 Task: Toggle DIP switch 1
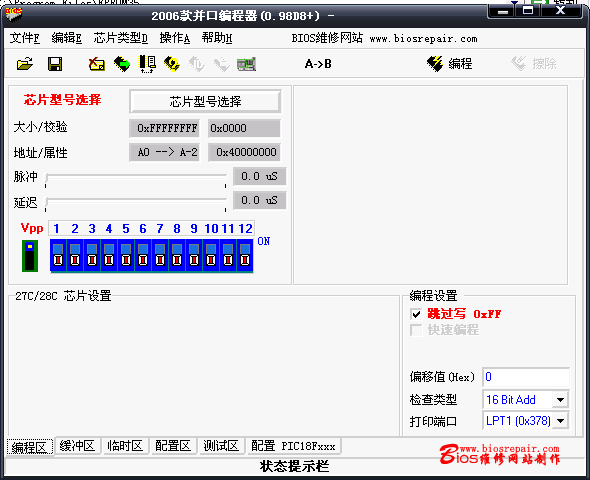click(58, 255)
